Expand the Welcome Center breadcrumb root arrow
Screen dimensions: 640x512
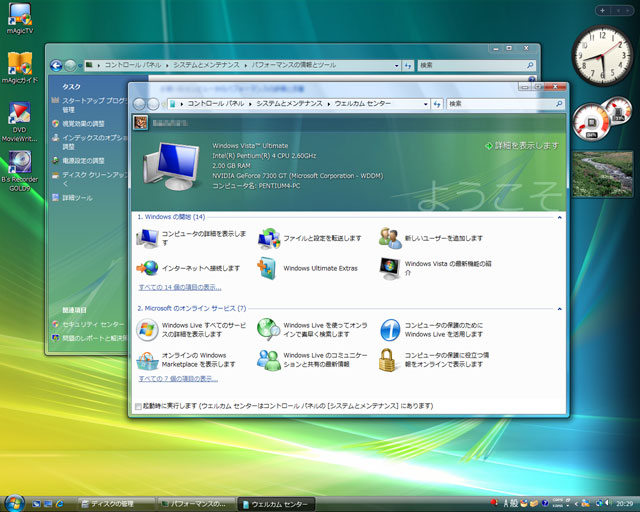[x=182, y=104]
